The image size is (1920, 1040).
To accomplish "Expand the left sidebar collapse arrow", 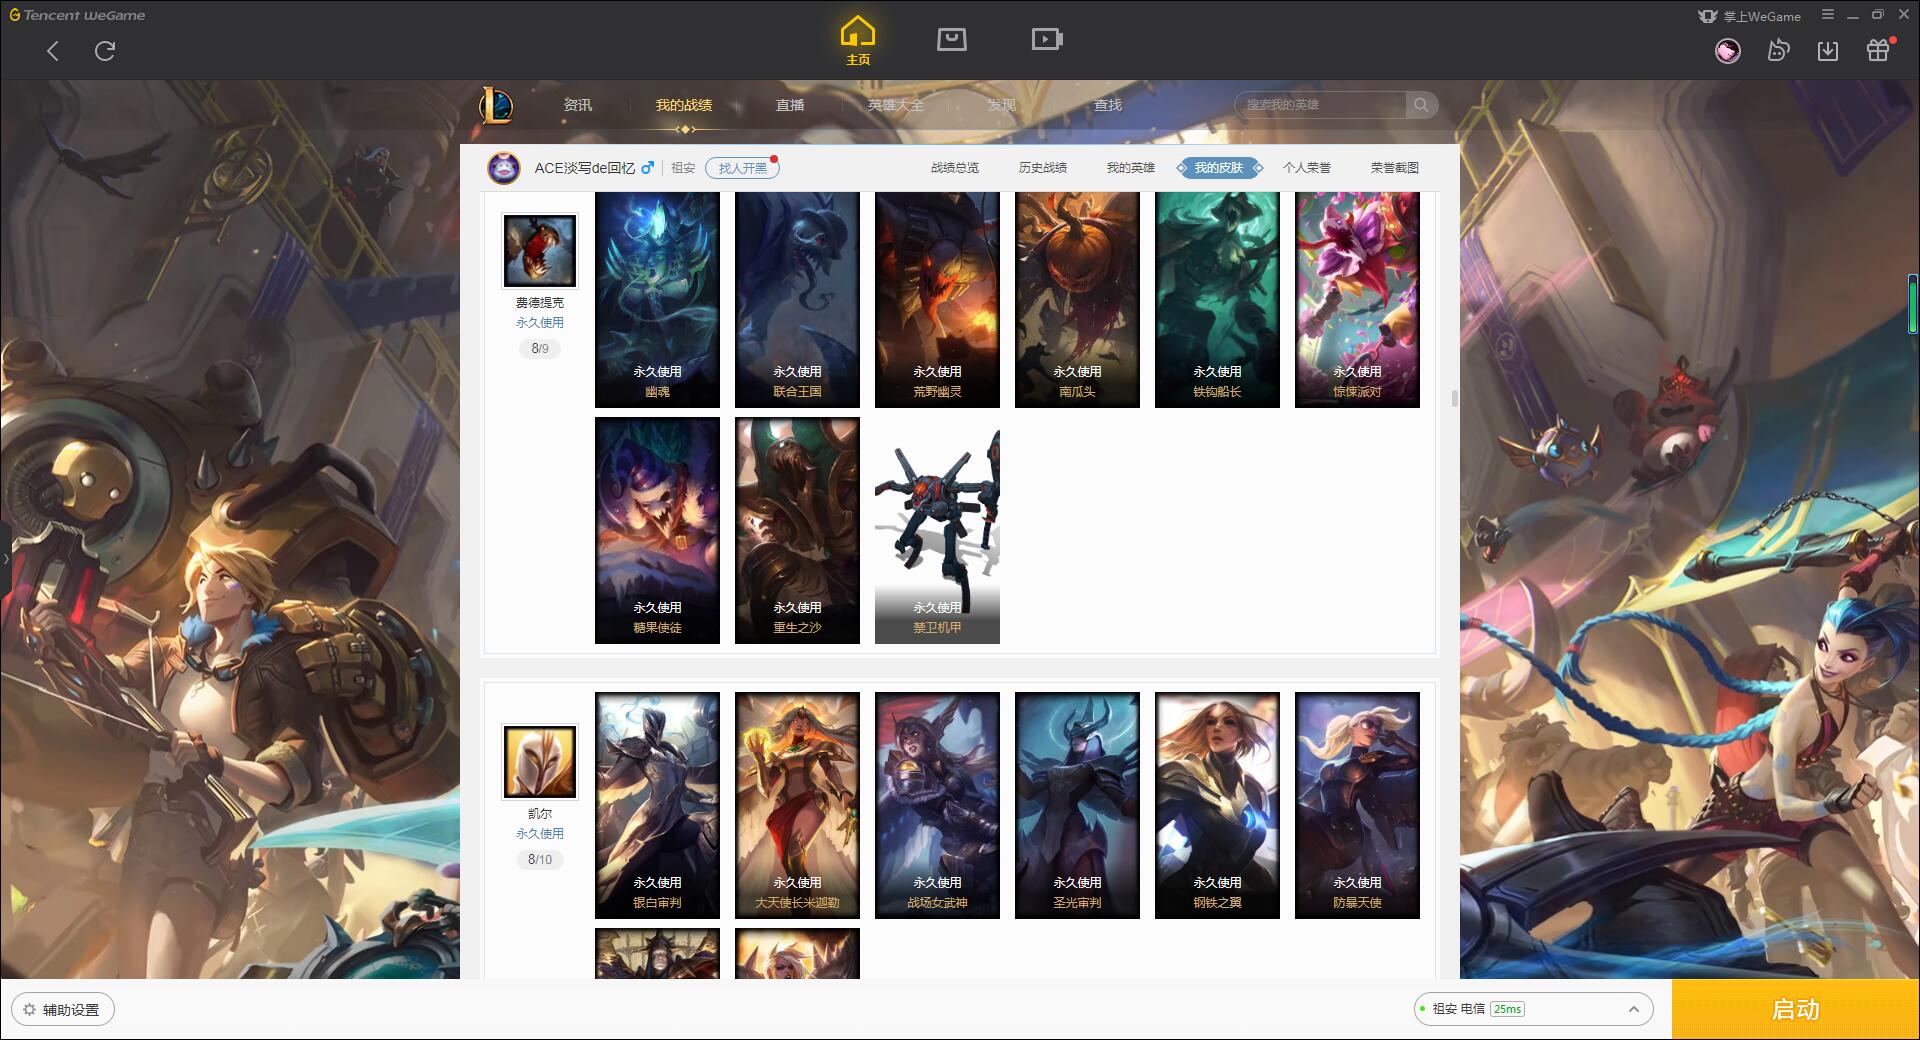I will (x=5, y=559).
